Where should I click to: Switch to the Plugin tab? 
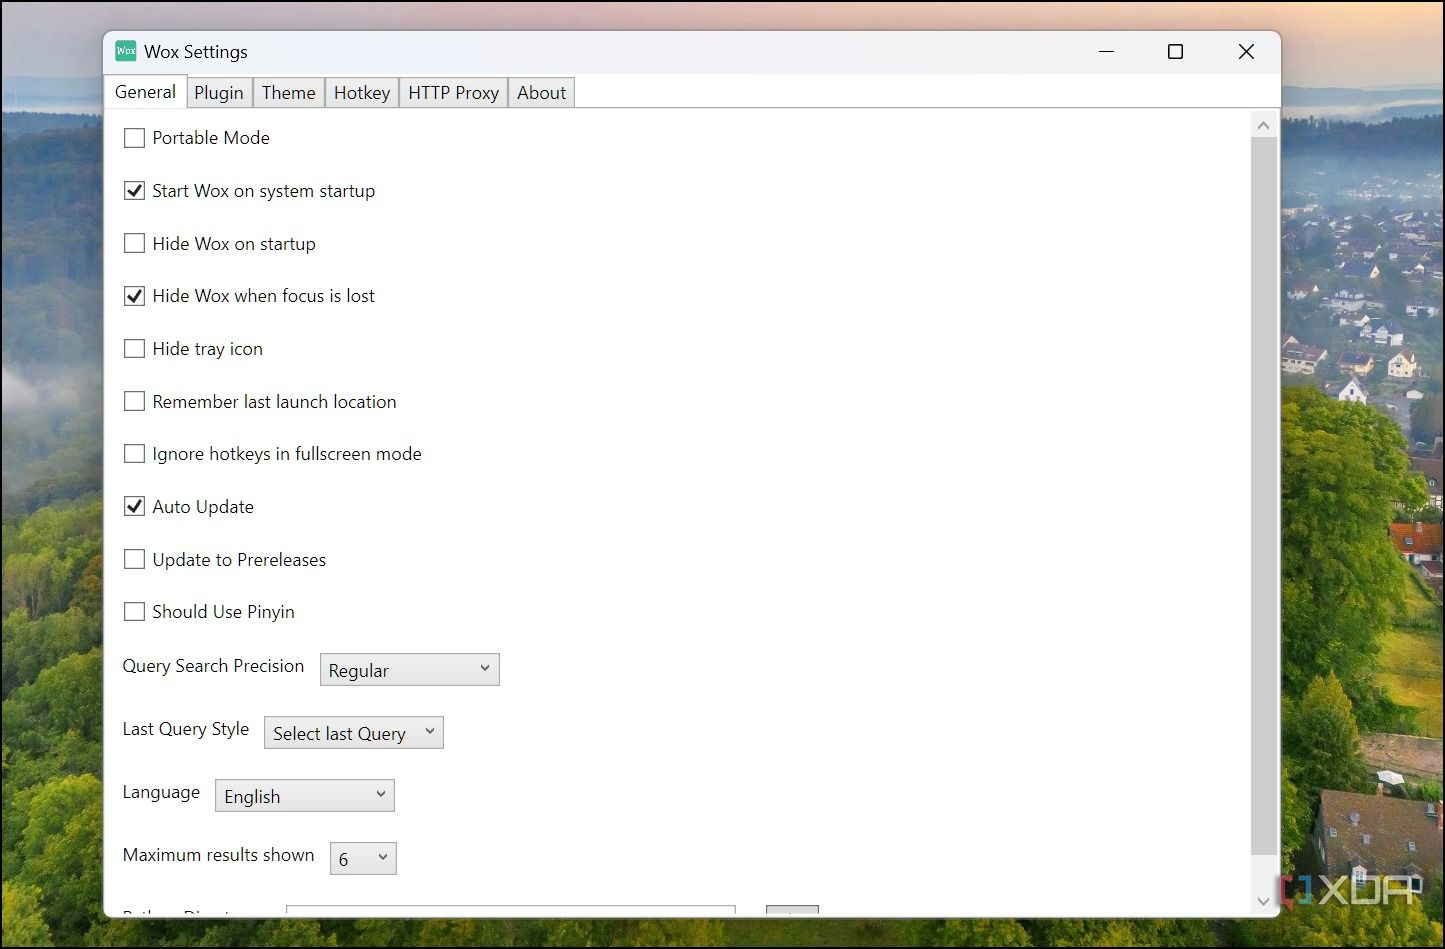(219, 92)
